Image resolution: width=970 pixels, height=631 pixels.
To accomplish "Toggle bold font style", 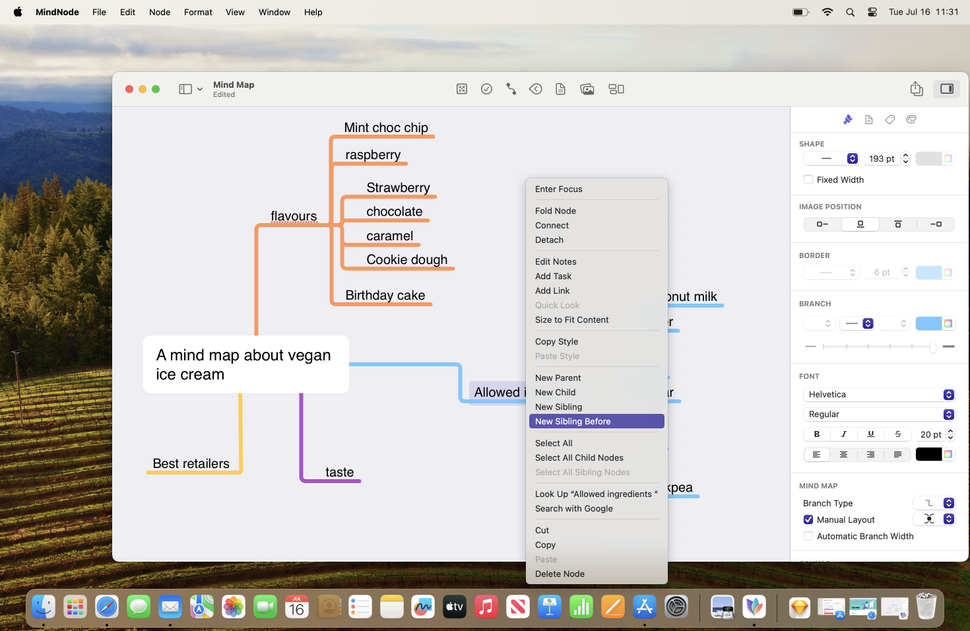I will (x=817, y=434).
